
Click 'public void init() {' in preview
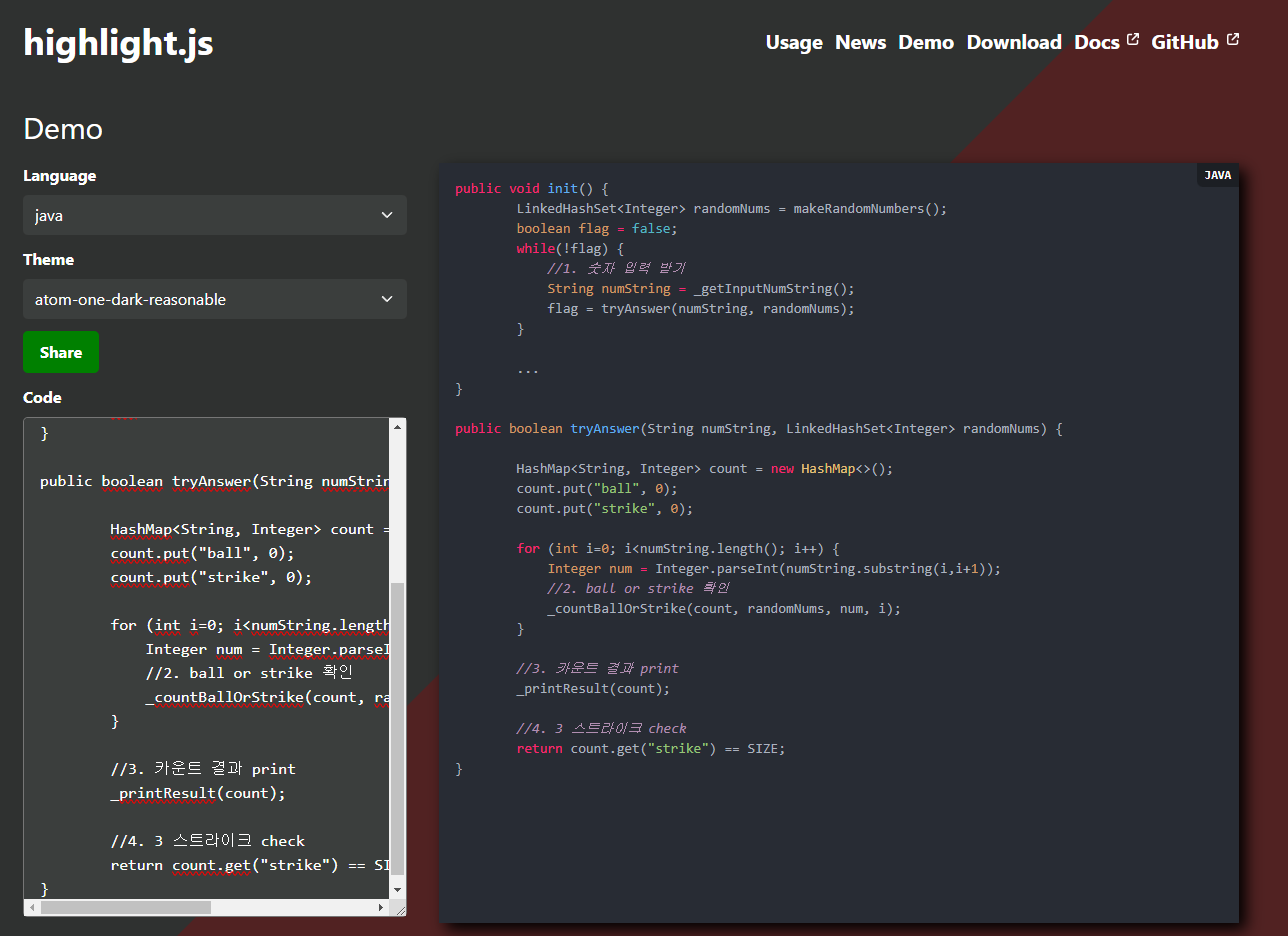(531, 188)
